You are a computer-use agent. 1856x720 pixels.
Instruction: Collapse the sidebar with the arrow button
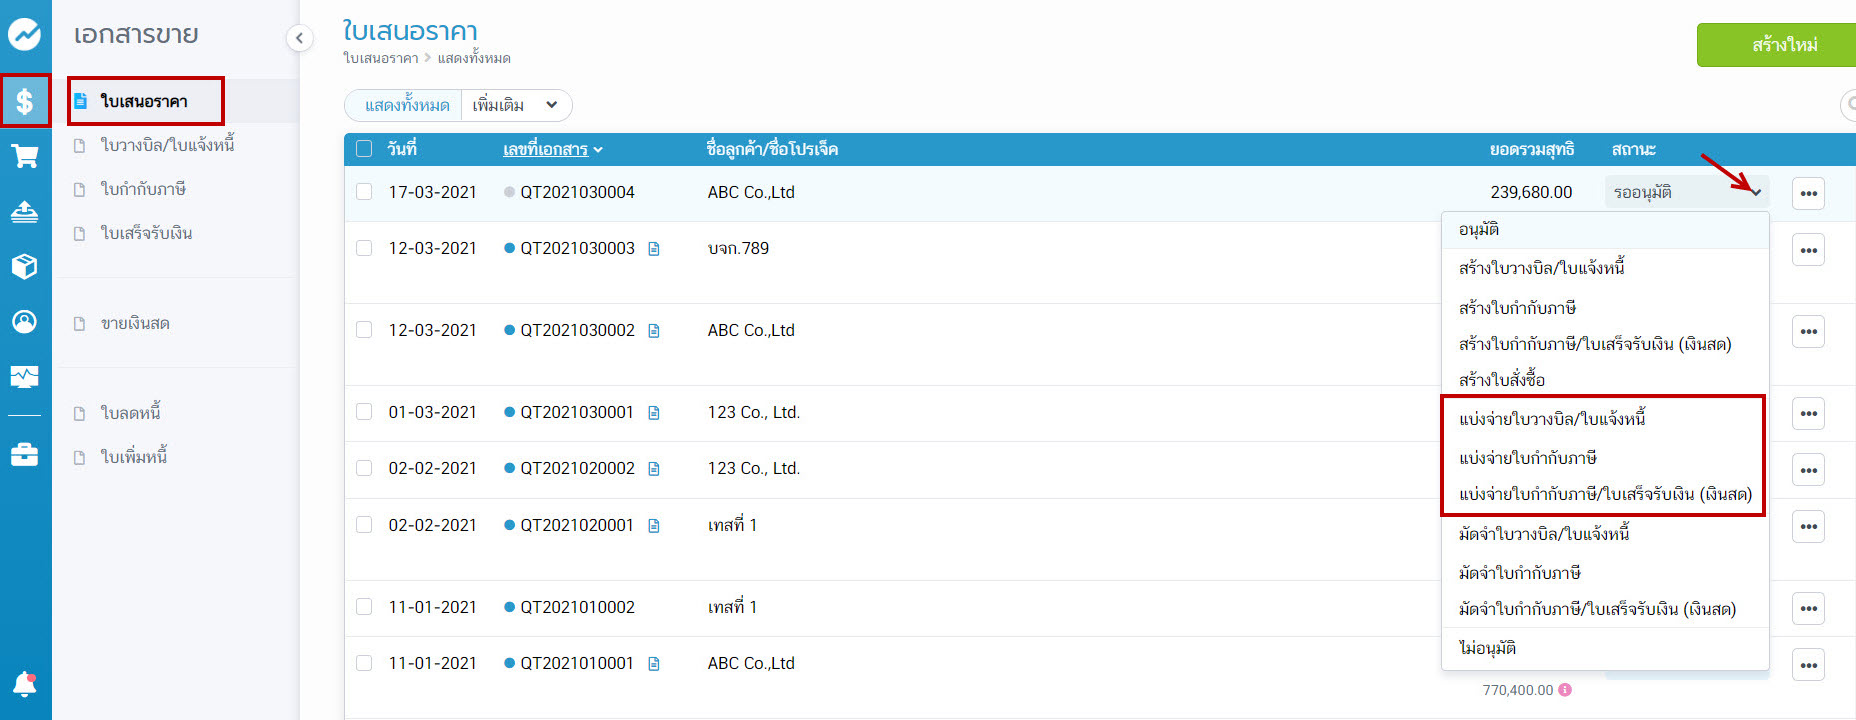point(299,38)
